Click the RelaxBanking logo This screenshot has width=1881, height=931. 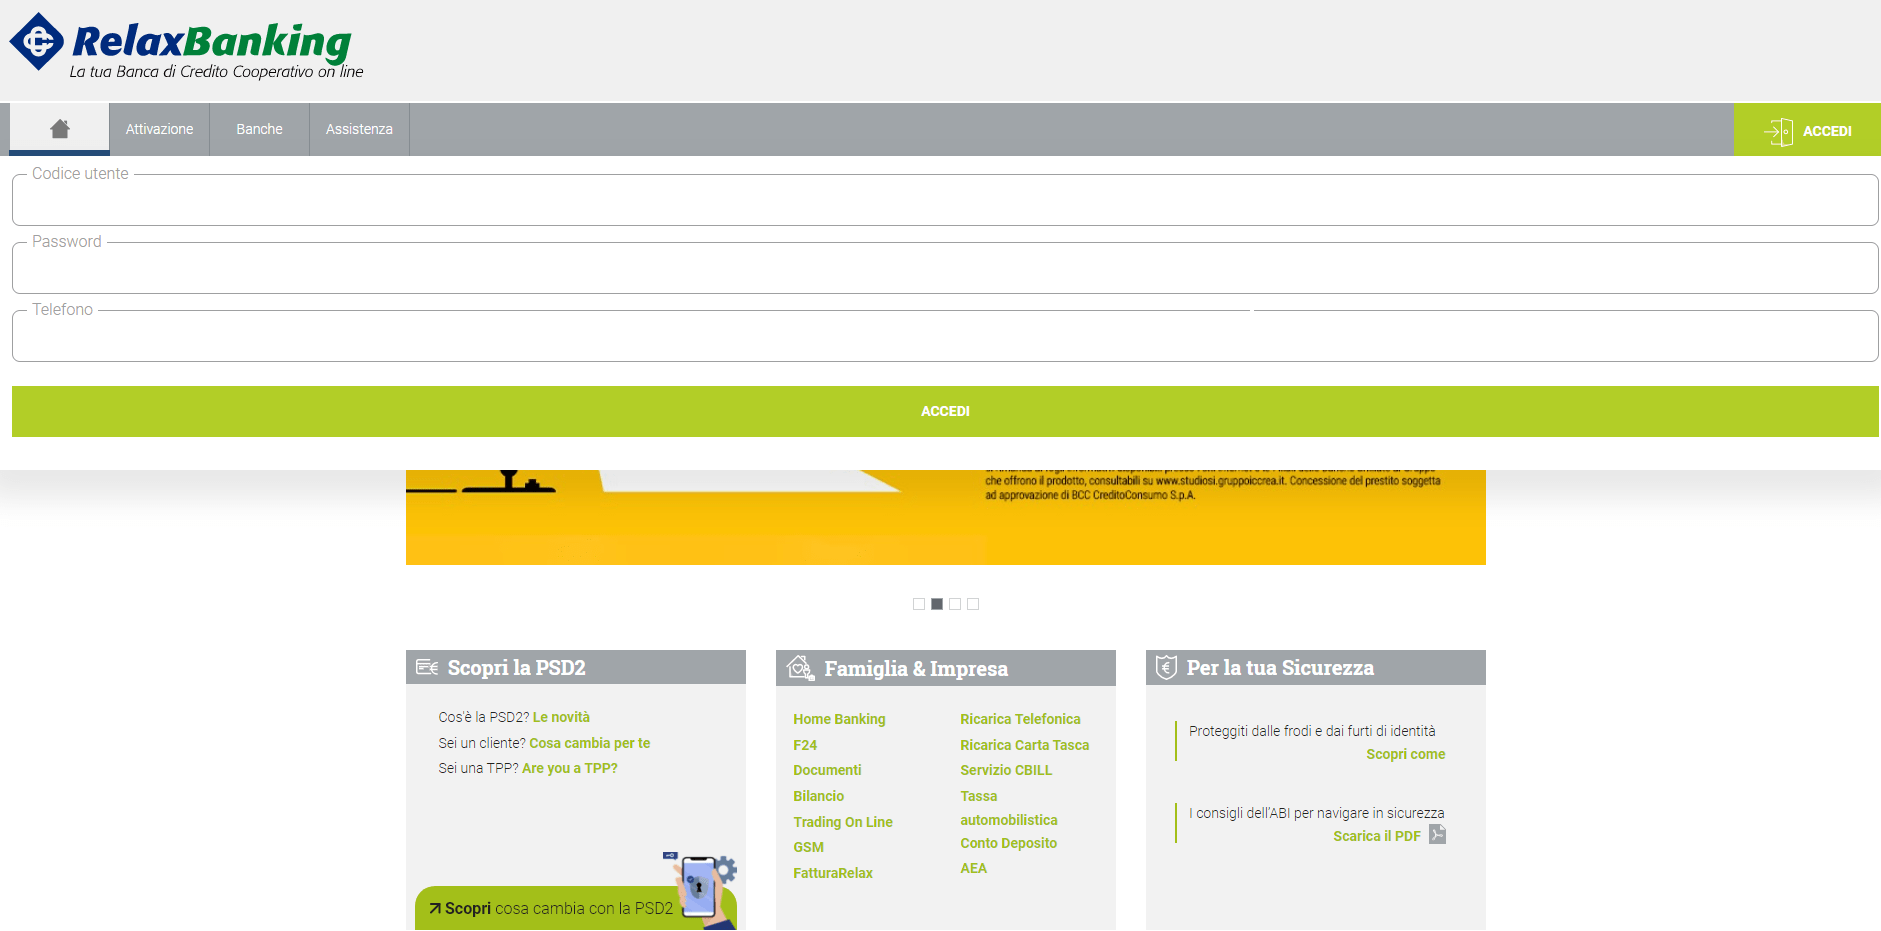tap(186, 46)
